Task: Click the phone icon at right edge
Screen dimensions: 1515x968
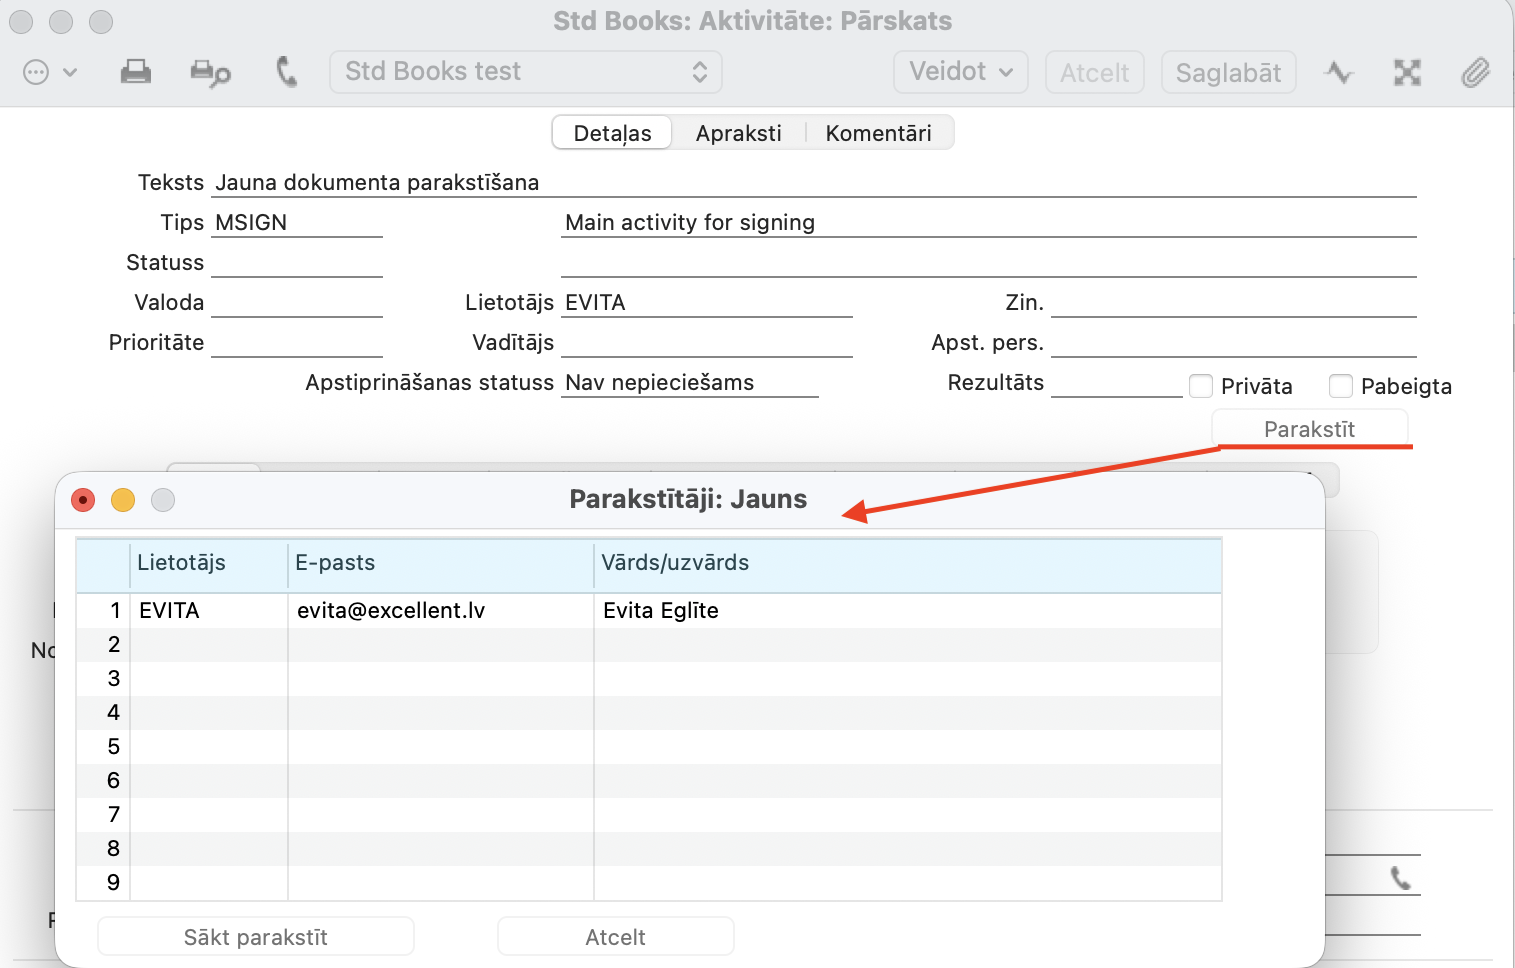Action: pyautogui.click(x=1401, y=878)
